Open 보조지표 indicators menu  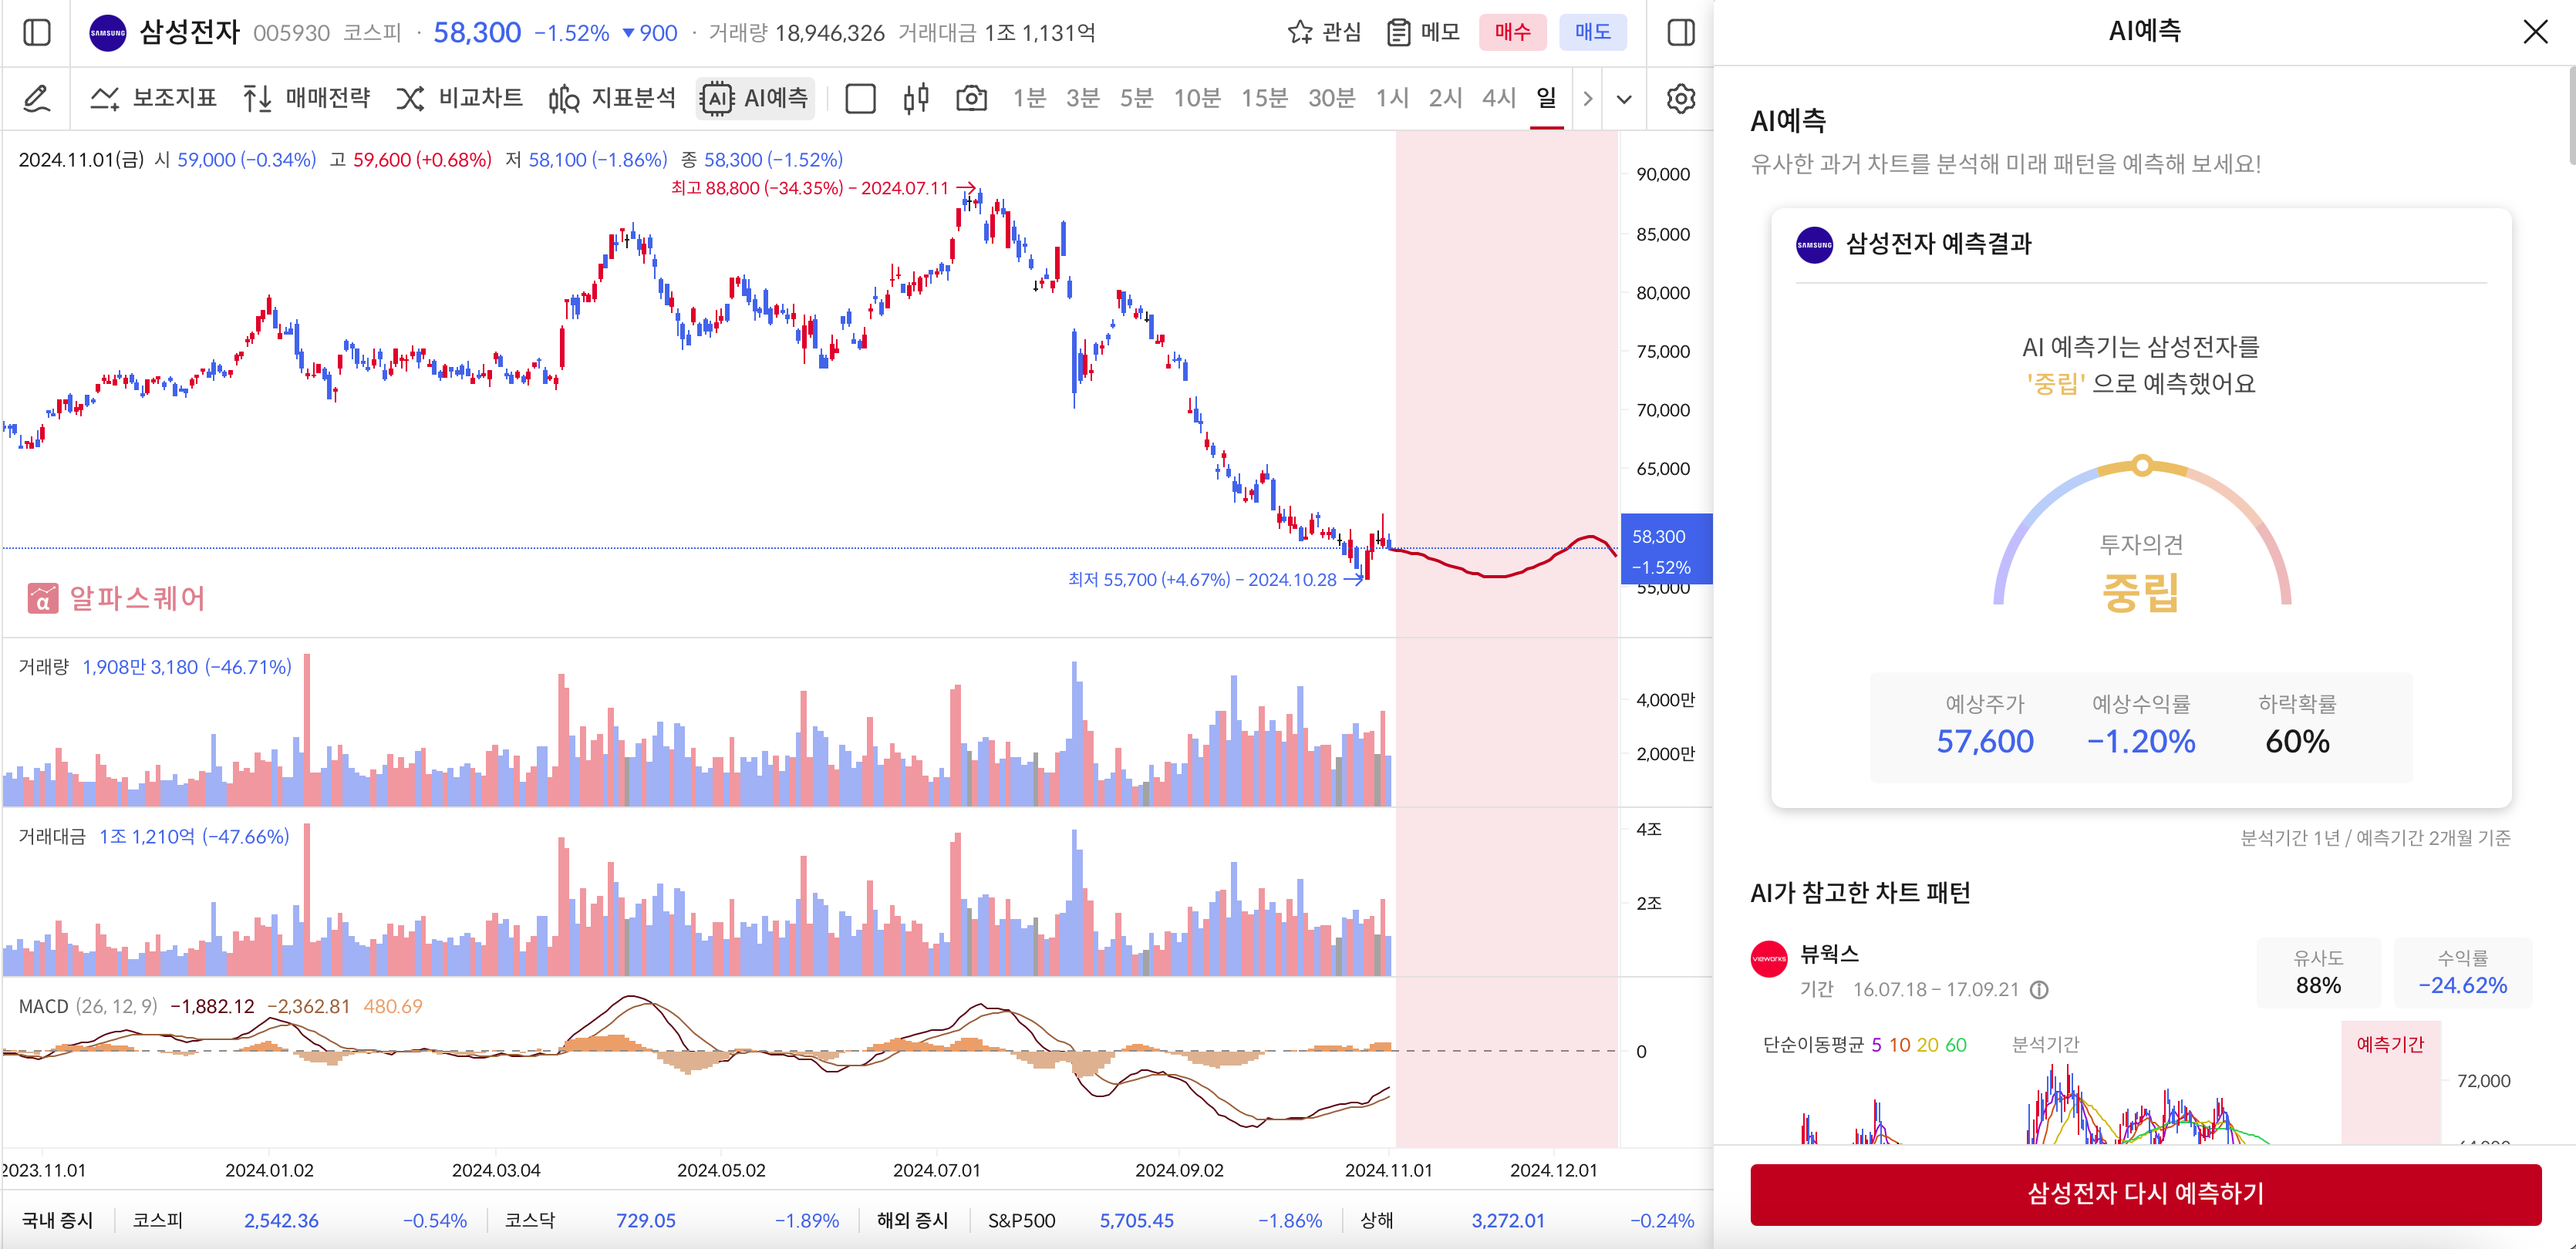coord(154,98)
